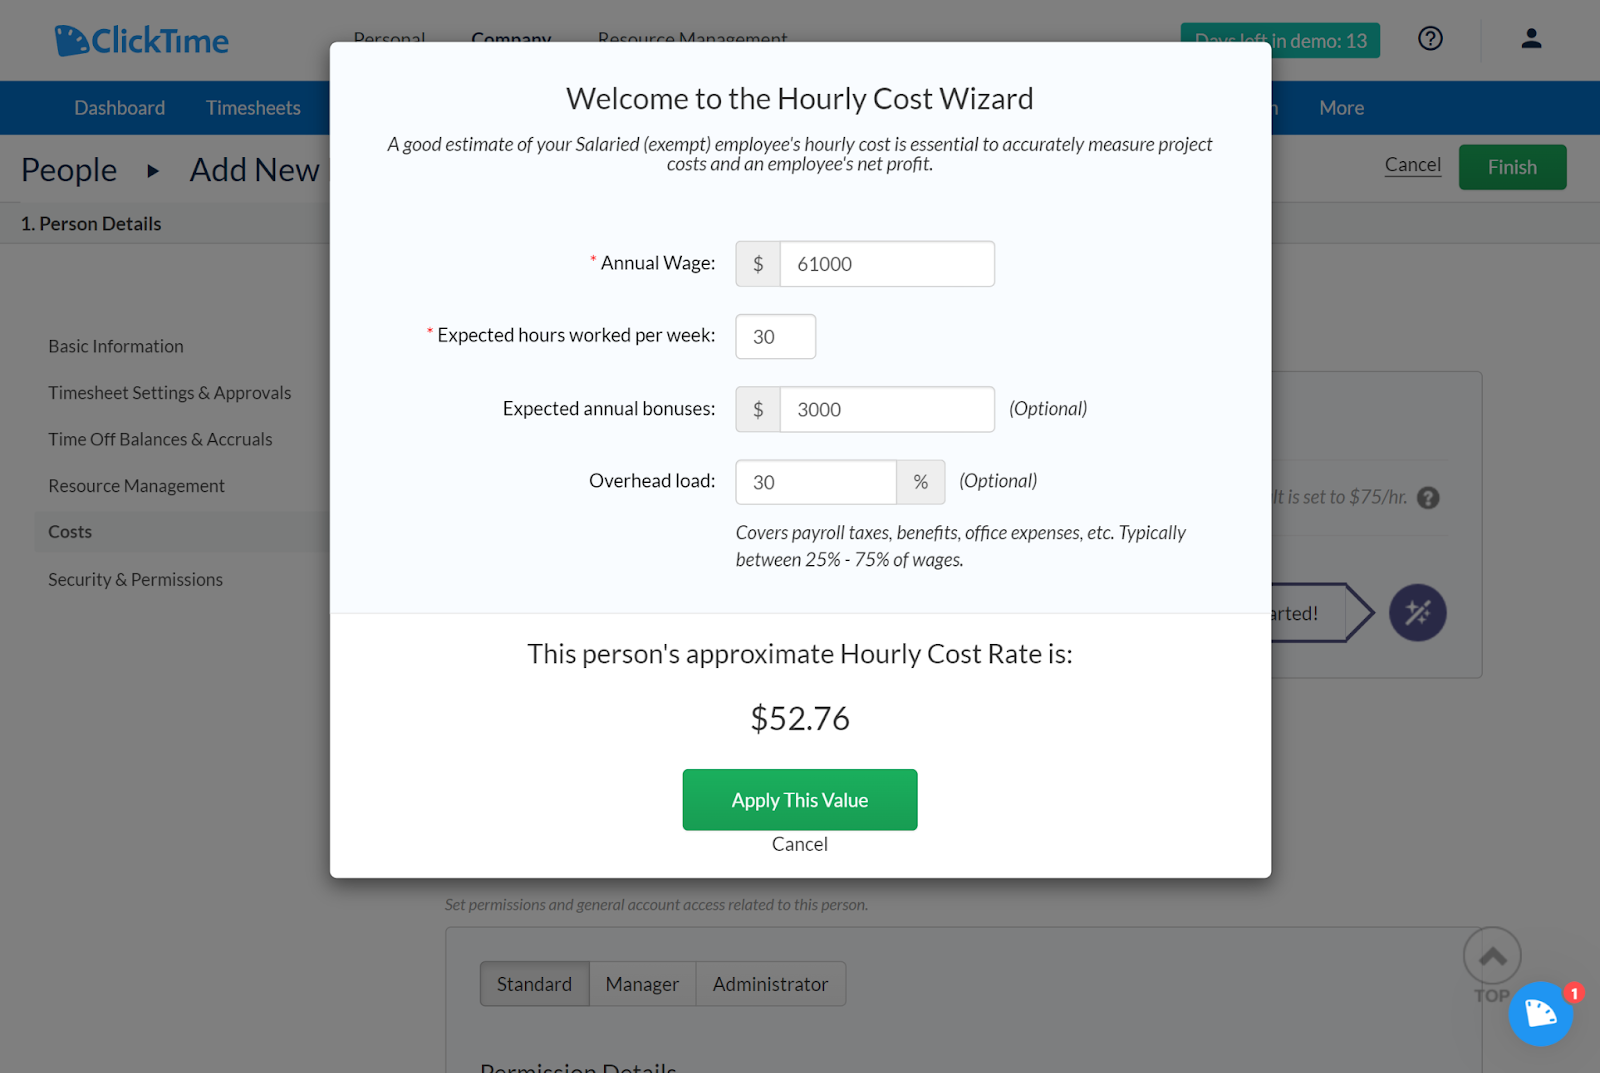Select the Administrator tab

pos(770,983)
